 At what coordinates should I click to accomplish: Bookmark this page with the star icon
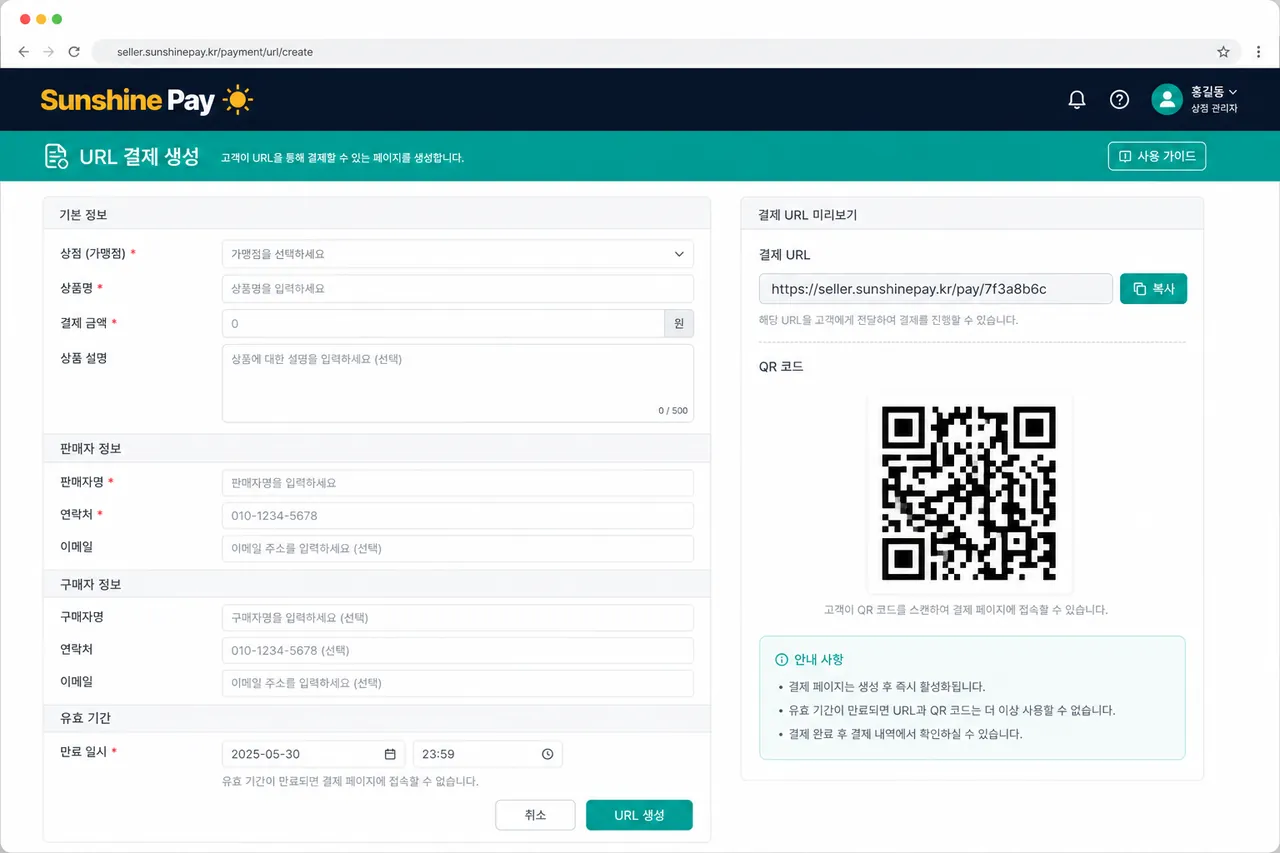(x=1223, y=52)
